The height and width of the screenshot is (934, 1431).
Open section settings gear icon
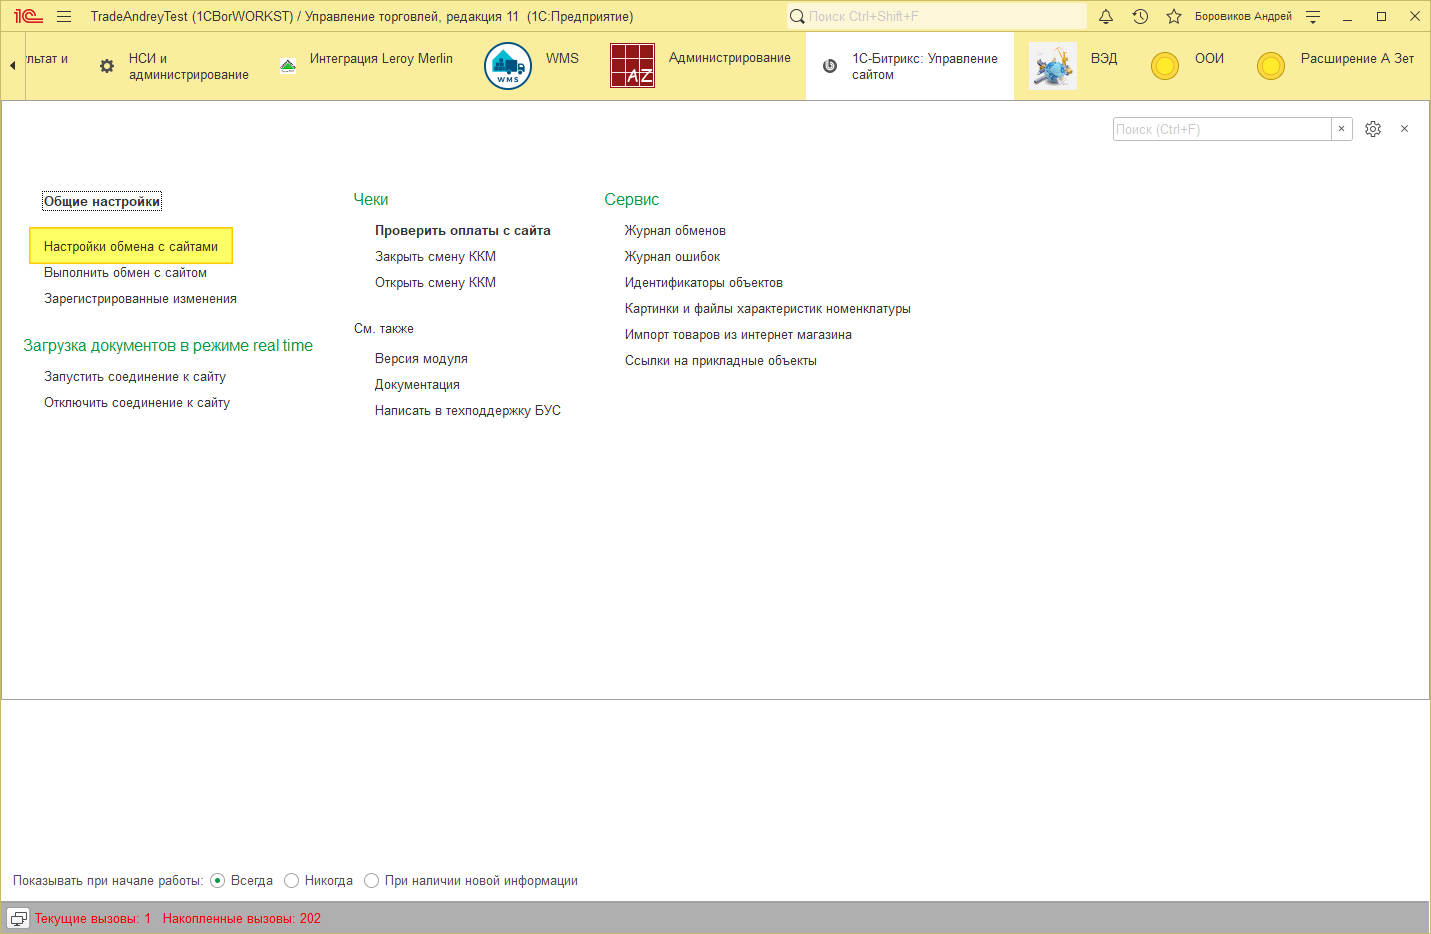point(1373,129)
